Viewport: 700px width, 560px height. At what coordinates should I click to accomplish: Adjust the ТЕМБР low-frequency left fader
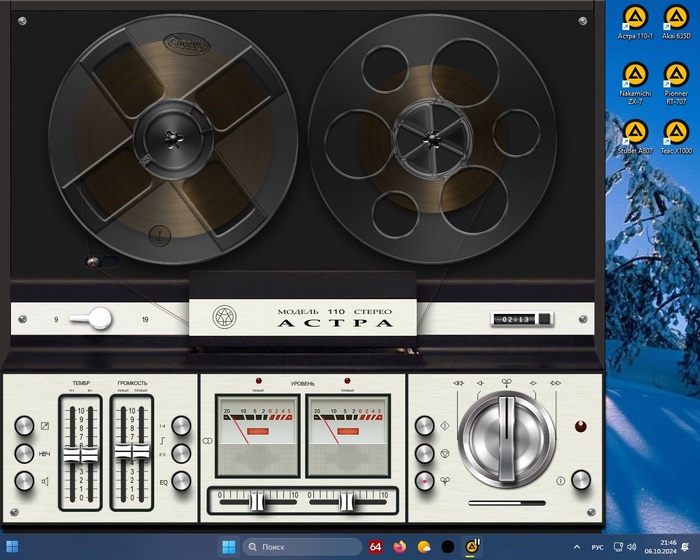72,454
